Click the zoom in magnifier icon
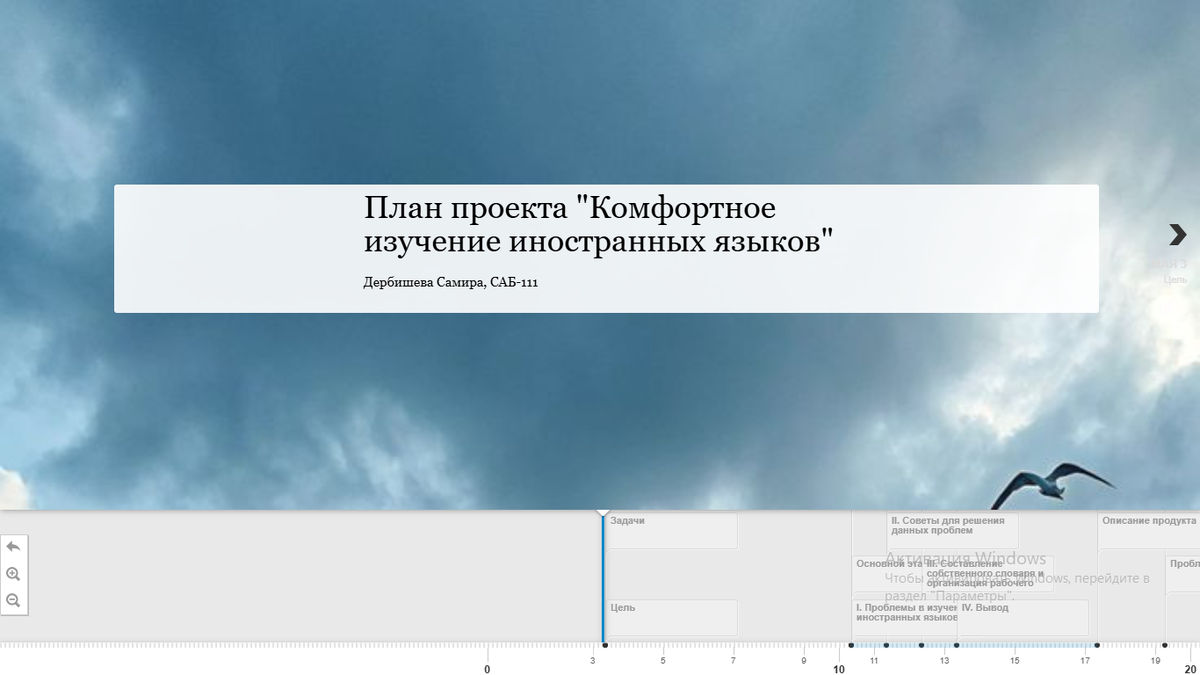 [x=13, y=573]
